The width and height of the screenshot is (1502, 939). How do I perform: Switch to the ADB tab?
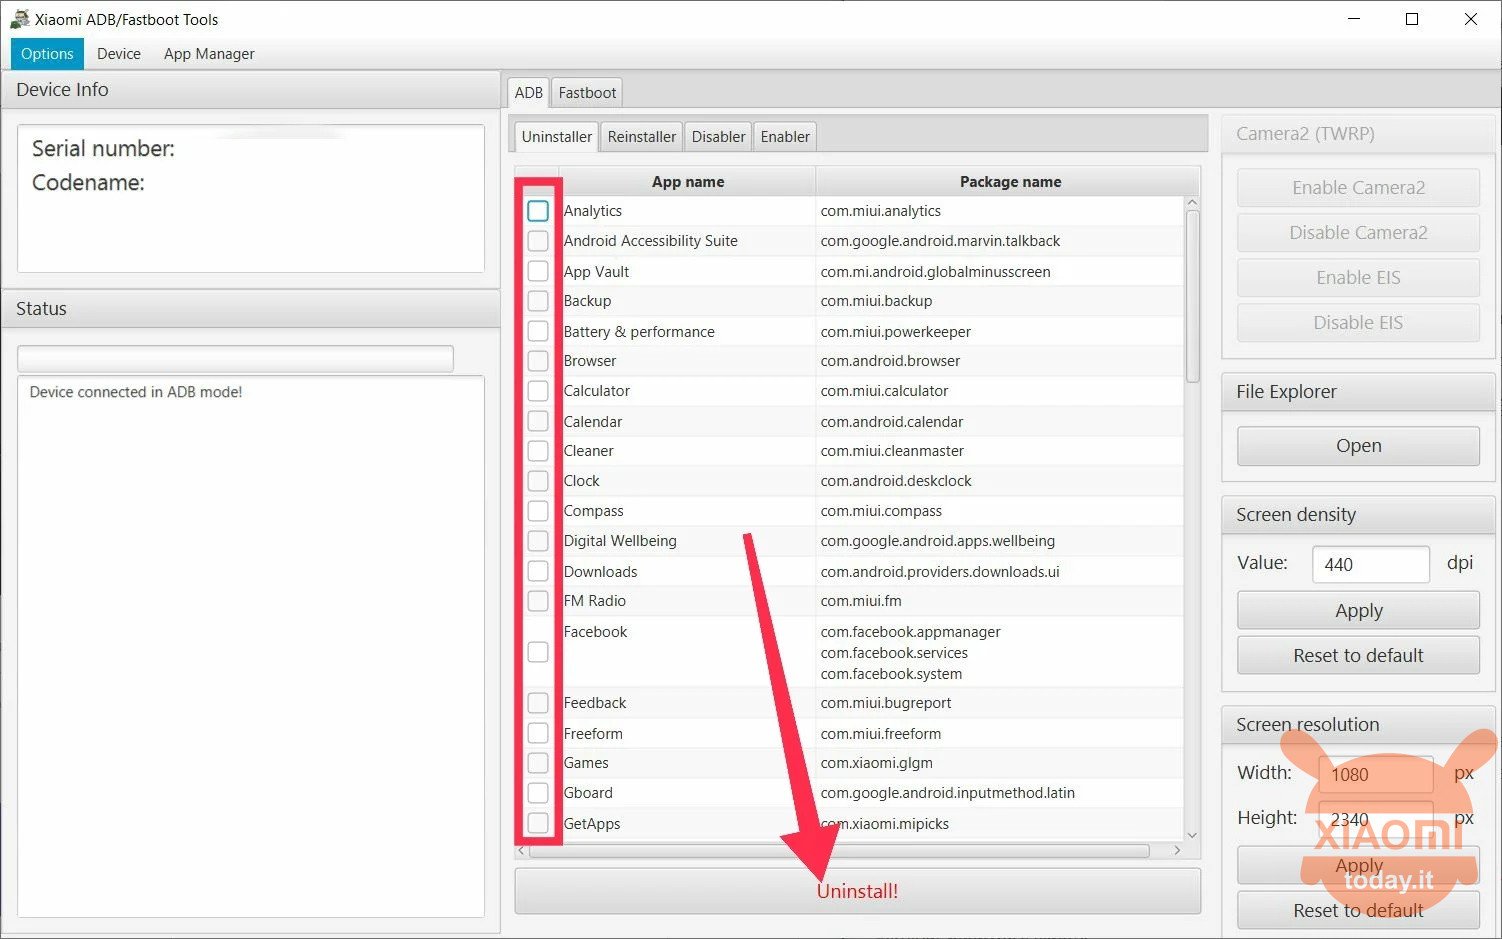click(x=528, y=93)
